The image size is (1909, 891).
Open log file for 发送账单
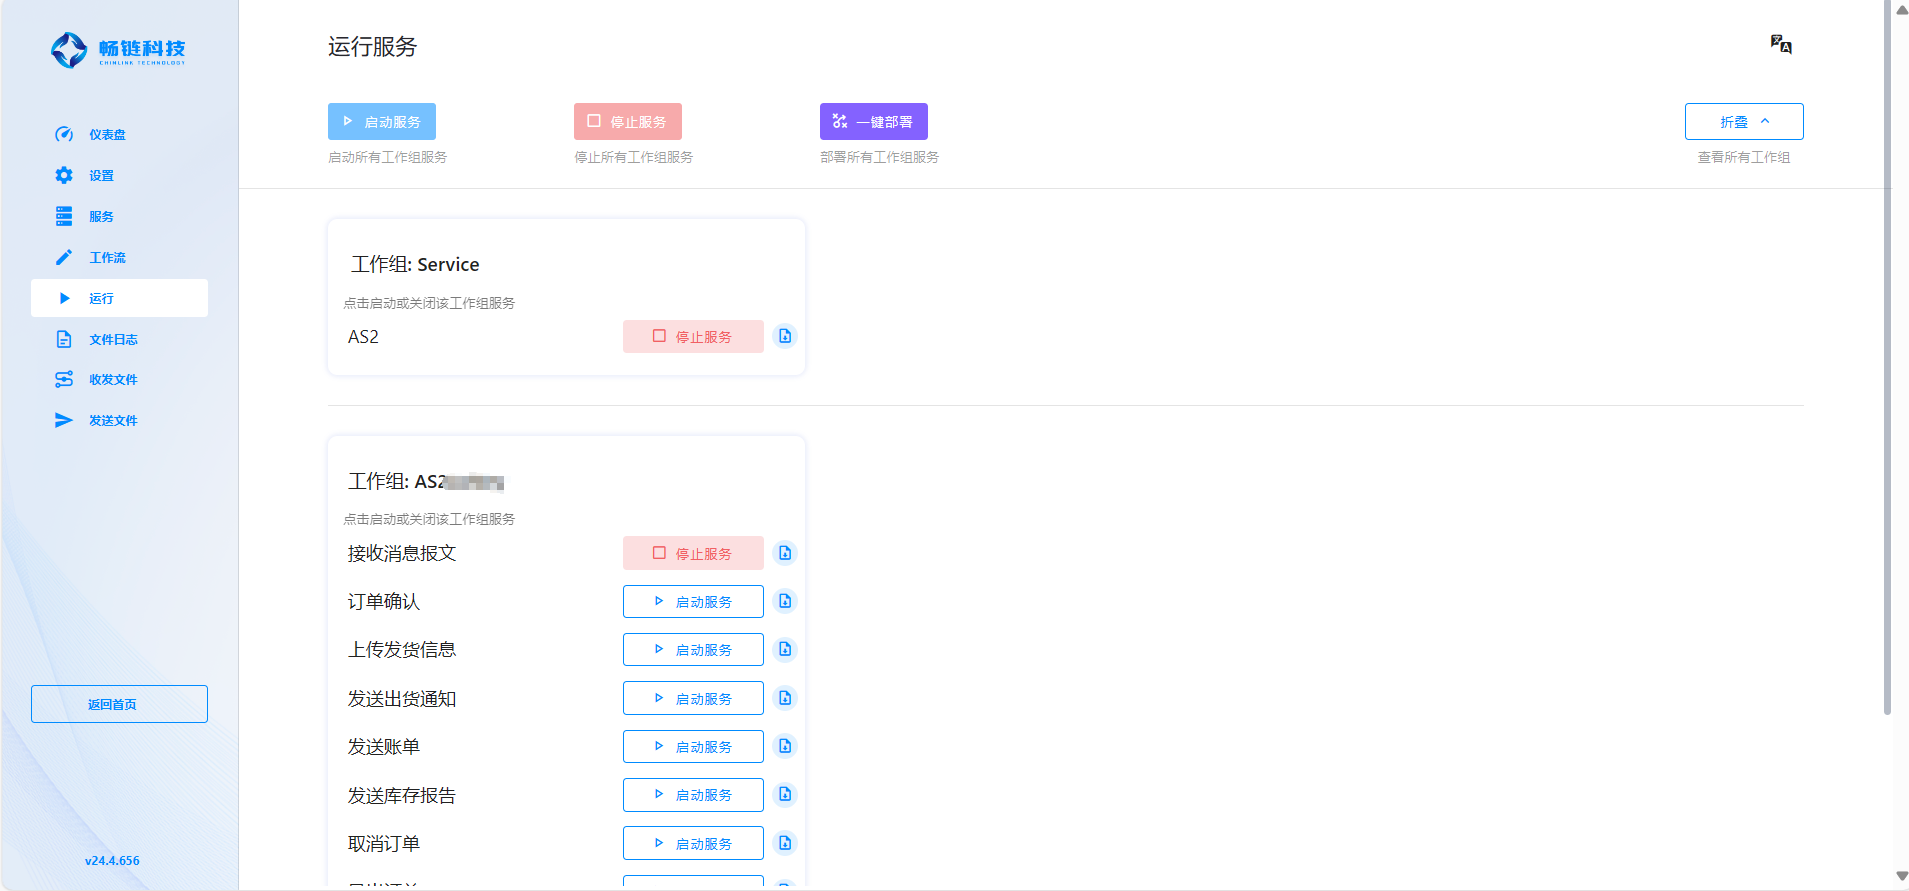click(x=785, y=746)
